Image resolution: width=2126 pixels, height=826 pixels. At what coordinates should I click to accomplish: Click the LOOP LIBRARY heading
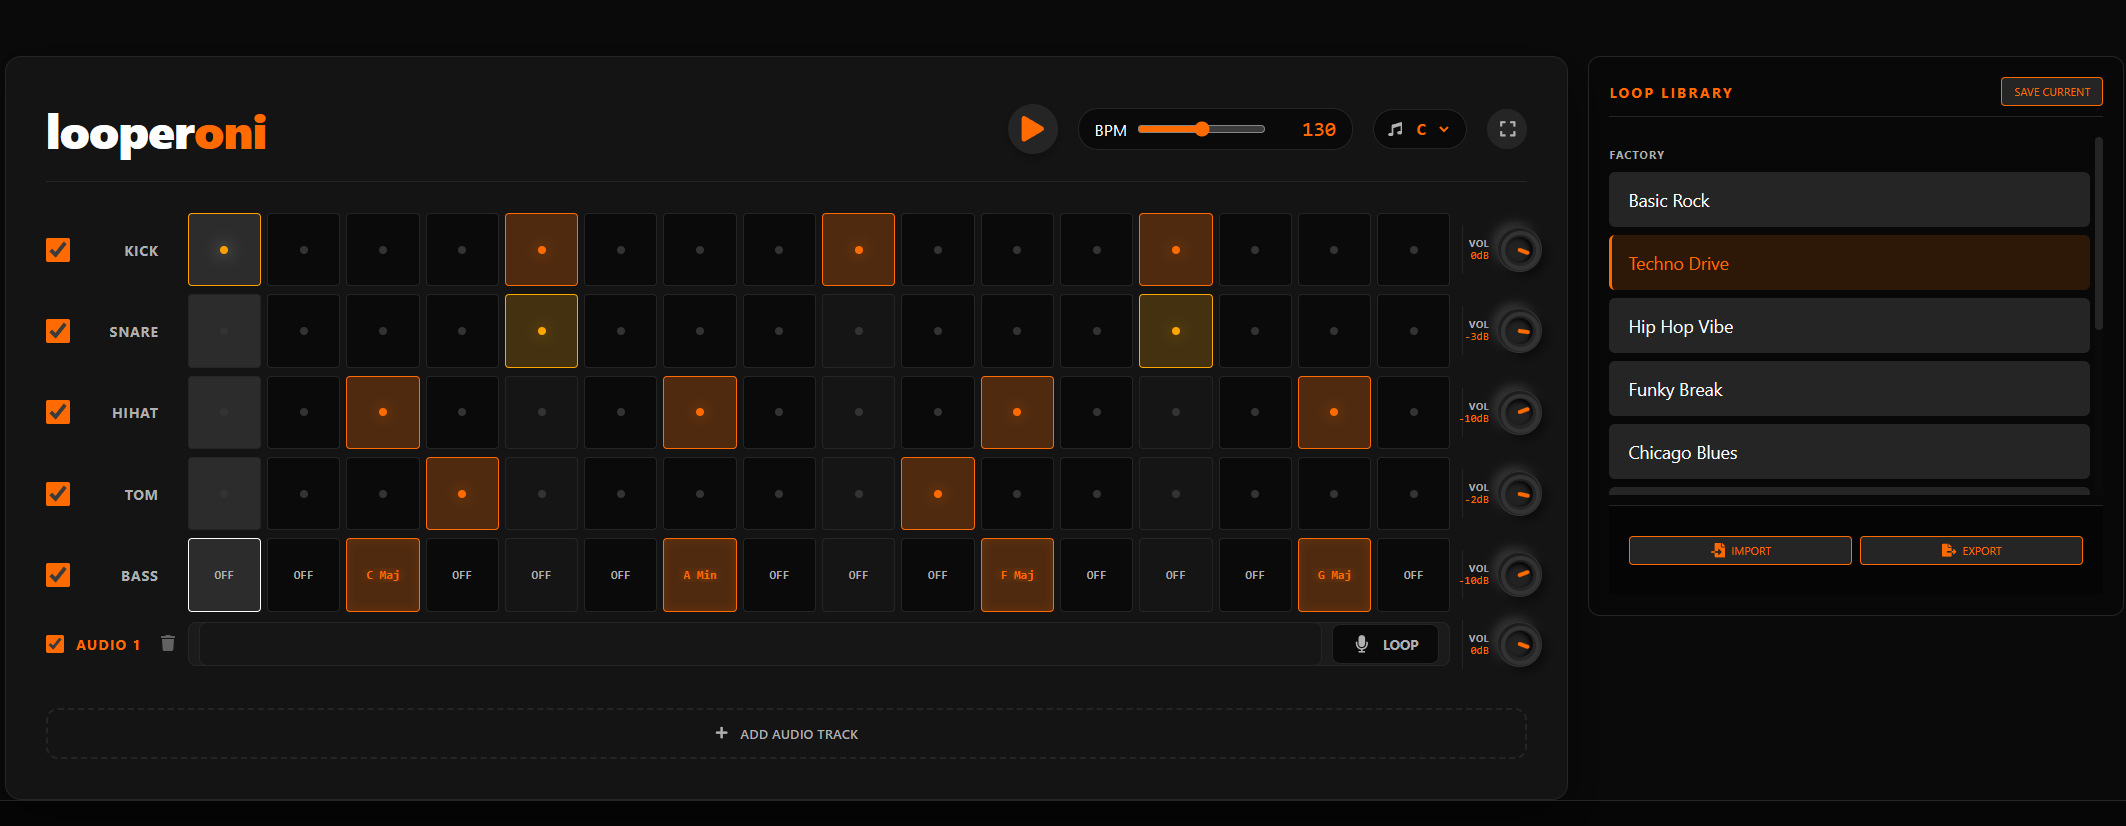pyautogui.click(x=1671, y=93)
